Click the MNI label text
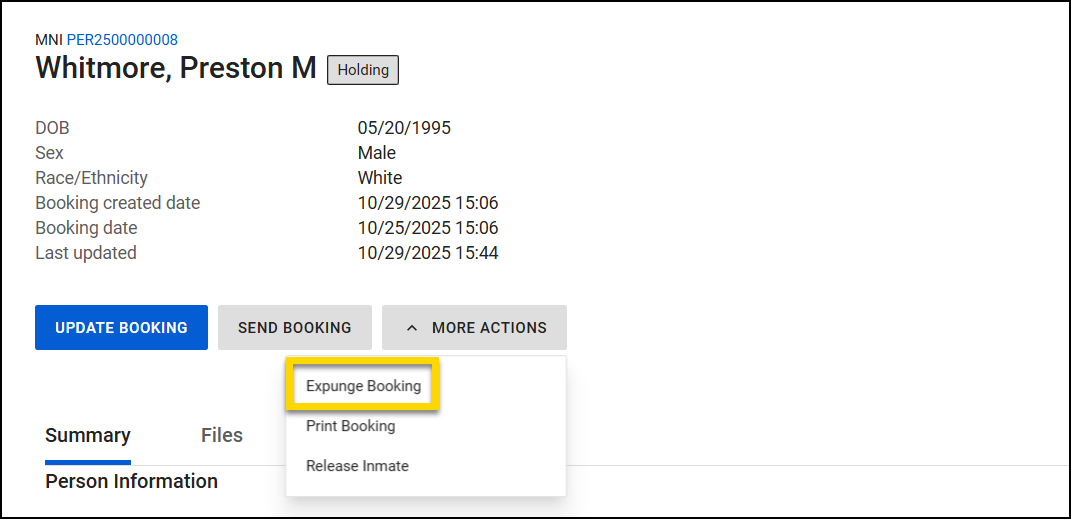This screenshot has width=1071, height=519. tap(49, 40)
